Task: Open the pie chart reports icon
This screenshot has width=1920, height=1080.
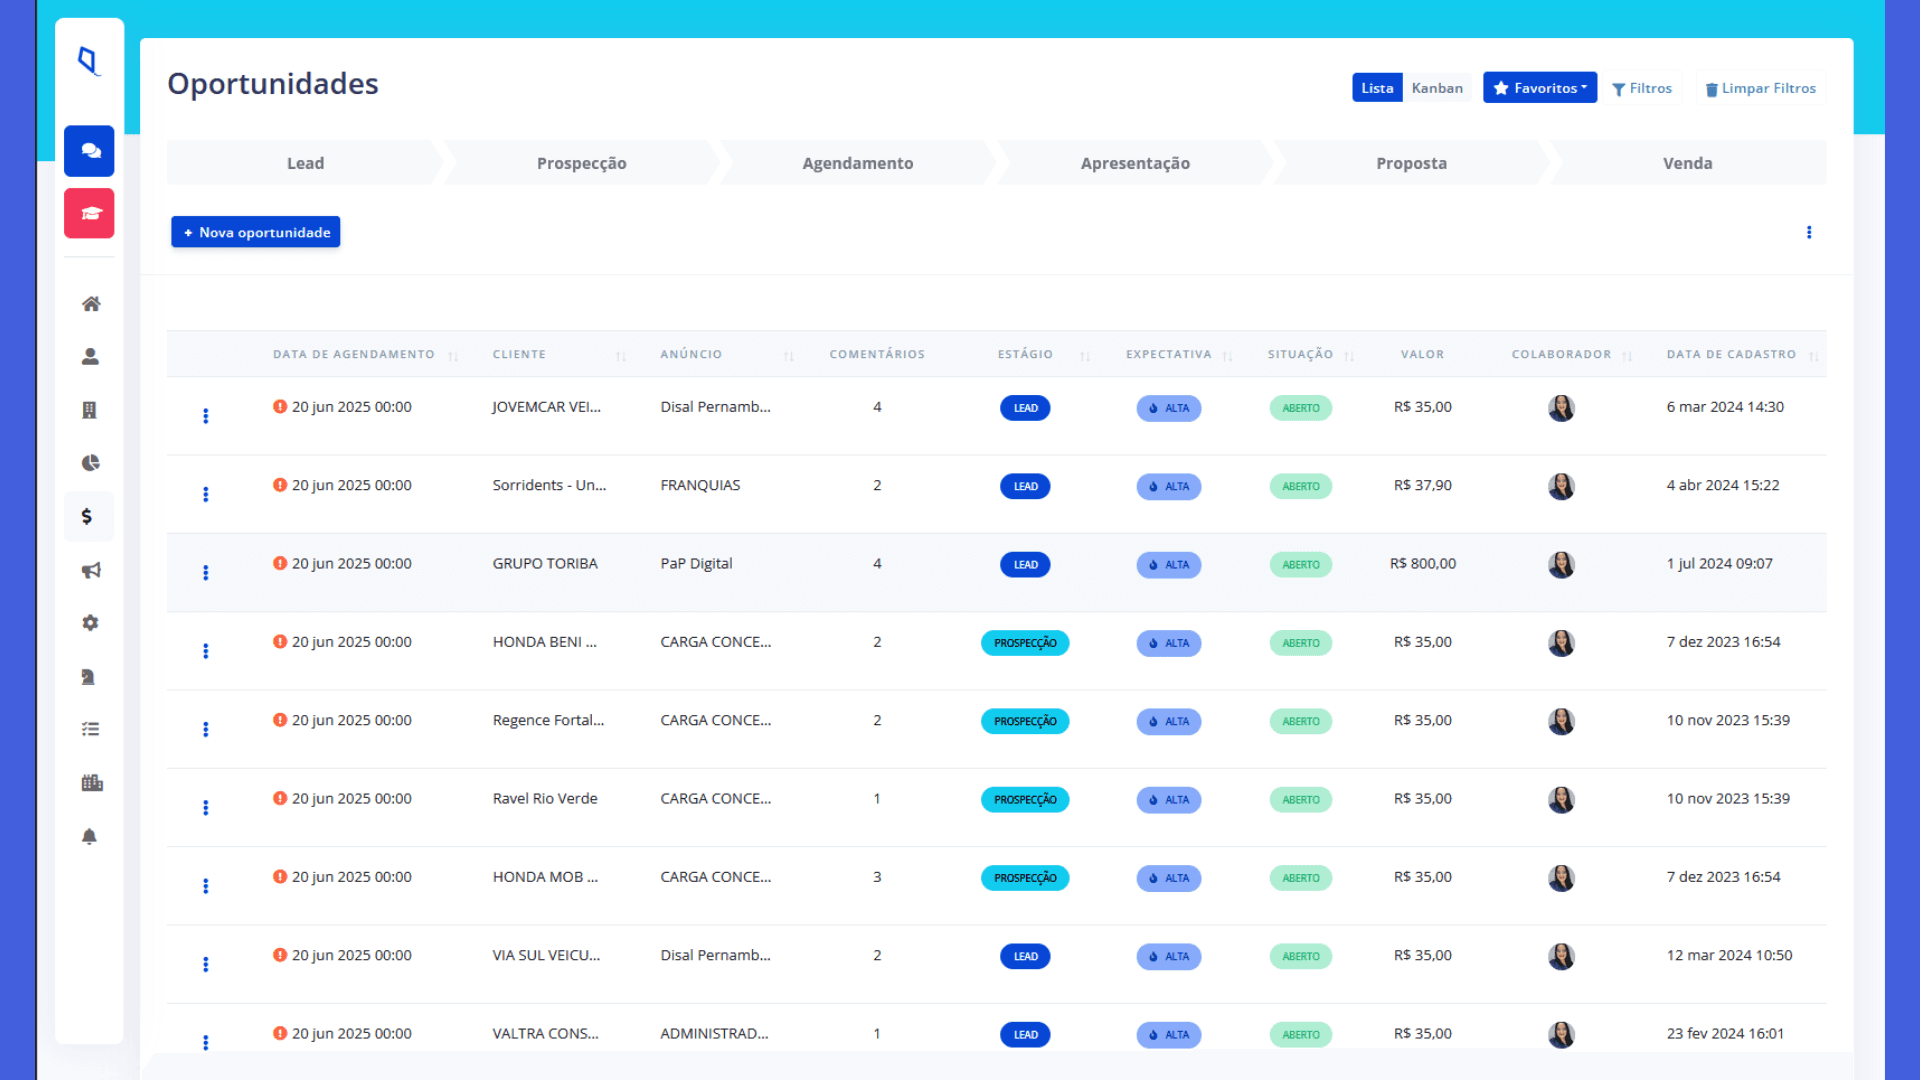Action: pos(90,463)
